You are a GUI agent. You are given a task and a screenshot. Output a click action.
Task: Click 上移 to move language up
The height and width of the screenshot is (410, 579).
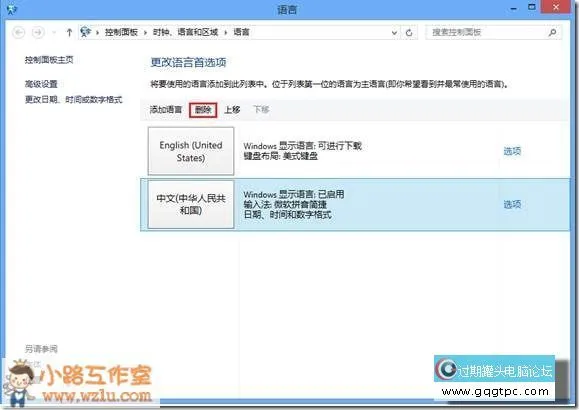[232, 110]
